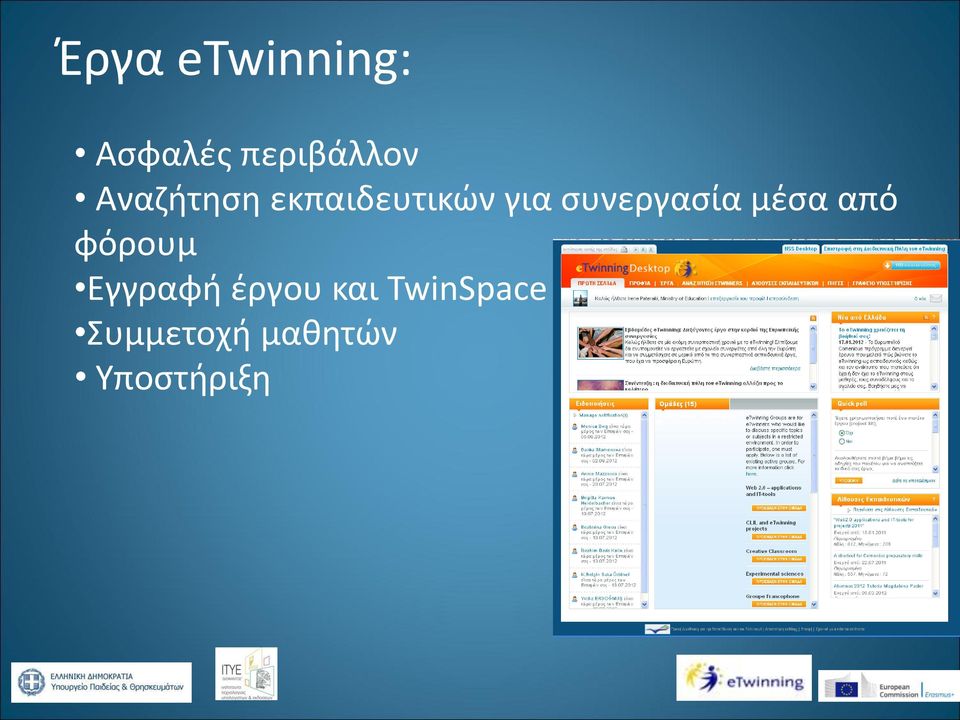Image resolution: width=960 pixels, height=720 pixels.
Task: Open the ΑΝΑΖΗΤΗΣΗ ETWINNERS tab
Action: click(711, 283)
